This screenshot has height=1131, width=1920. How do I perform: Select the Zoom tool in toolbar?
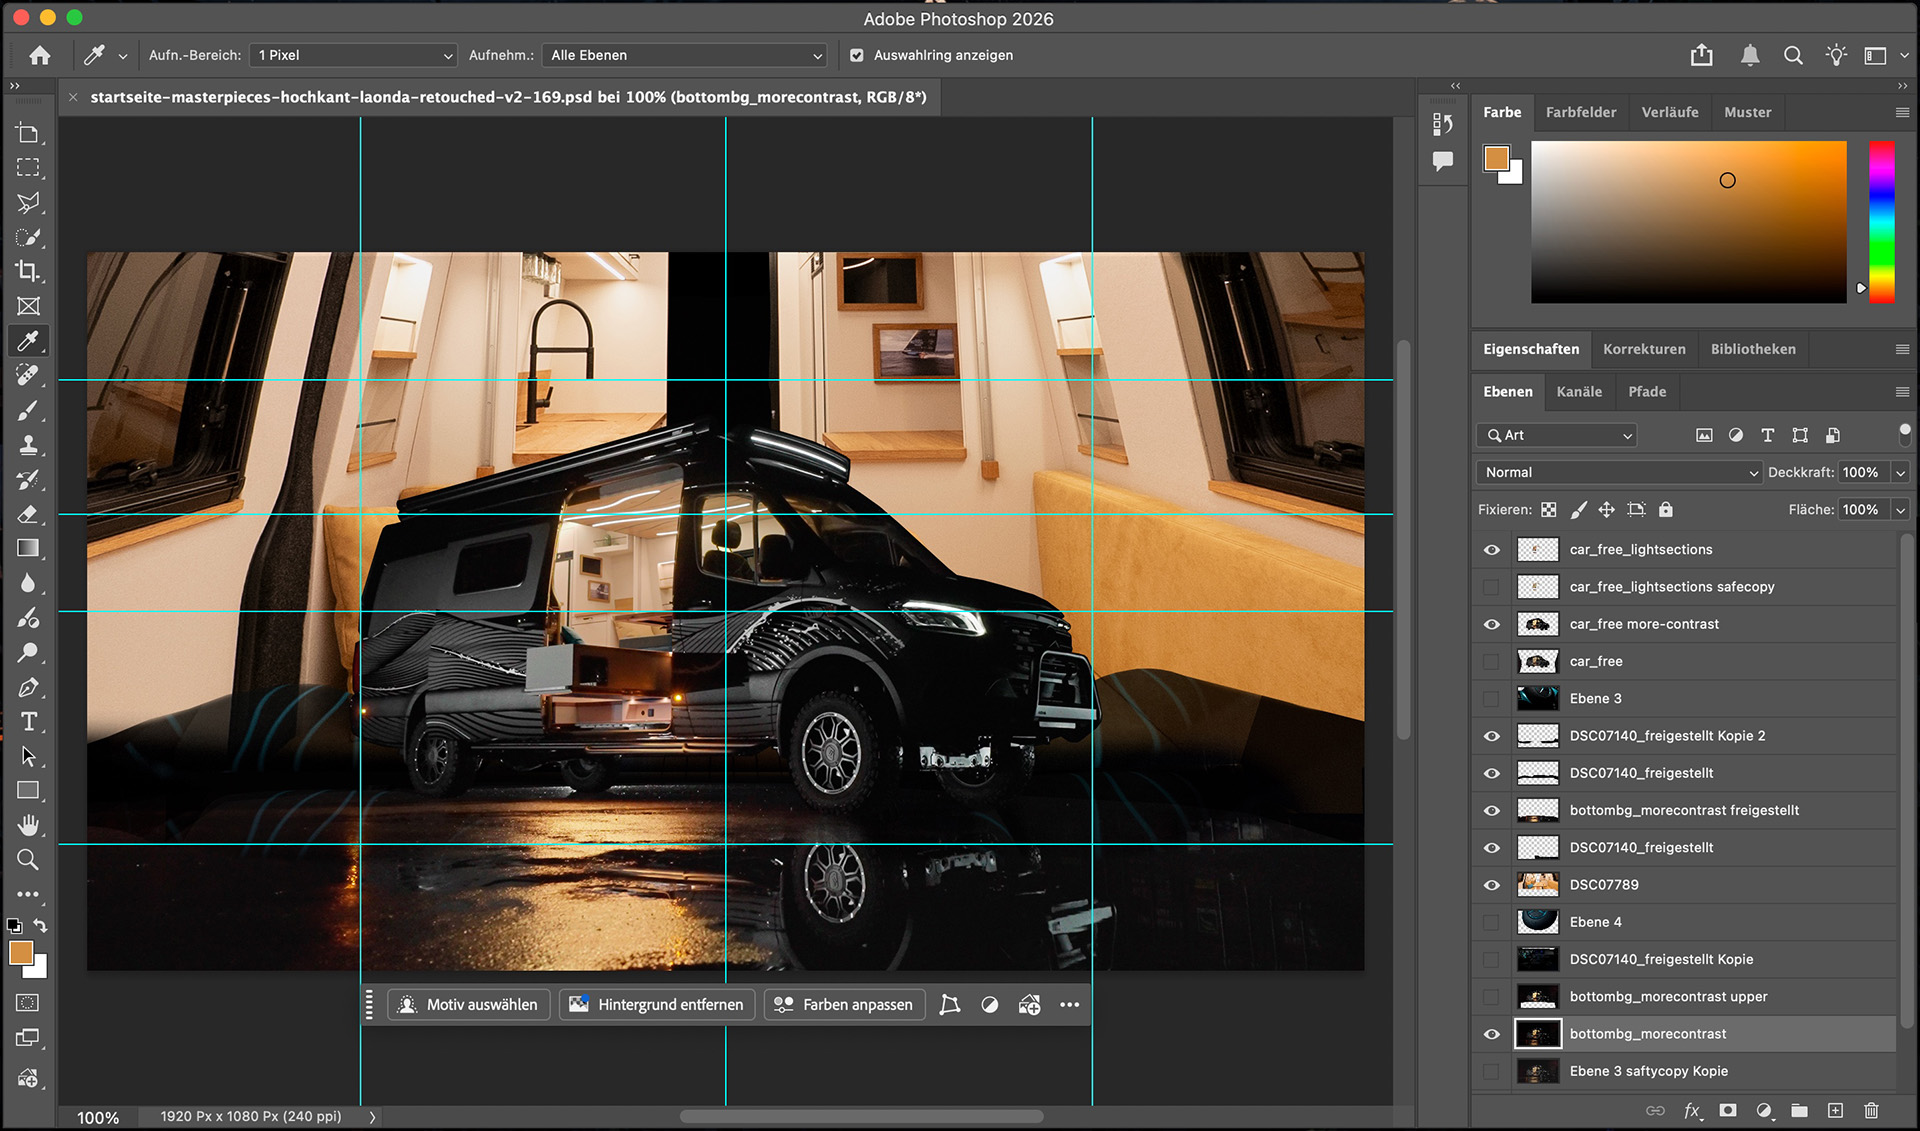pos(28,860)
